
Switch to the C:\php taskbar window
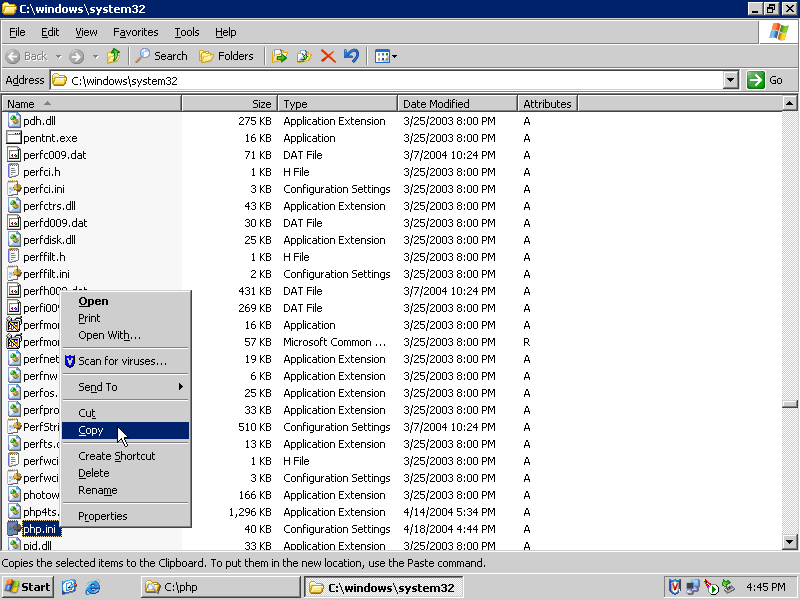click(x=220, y=587)
